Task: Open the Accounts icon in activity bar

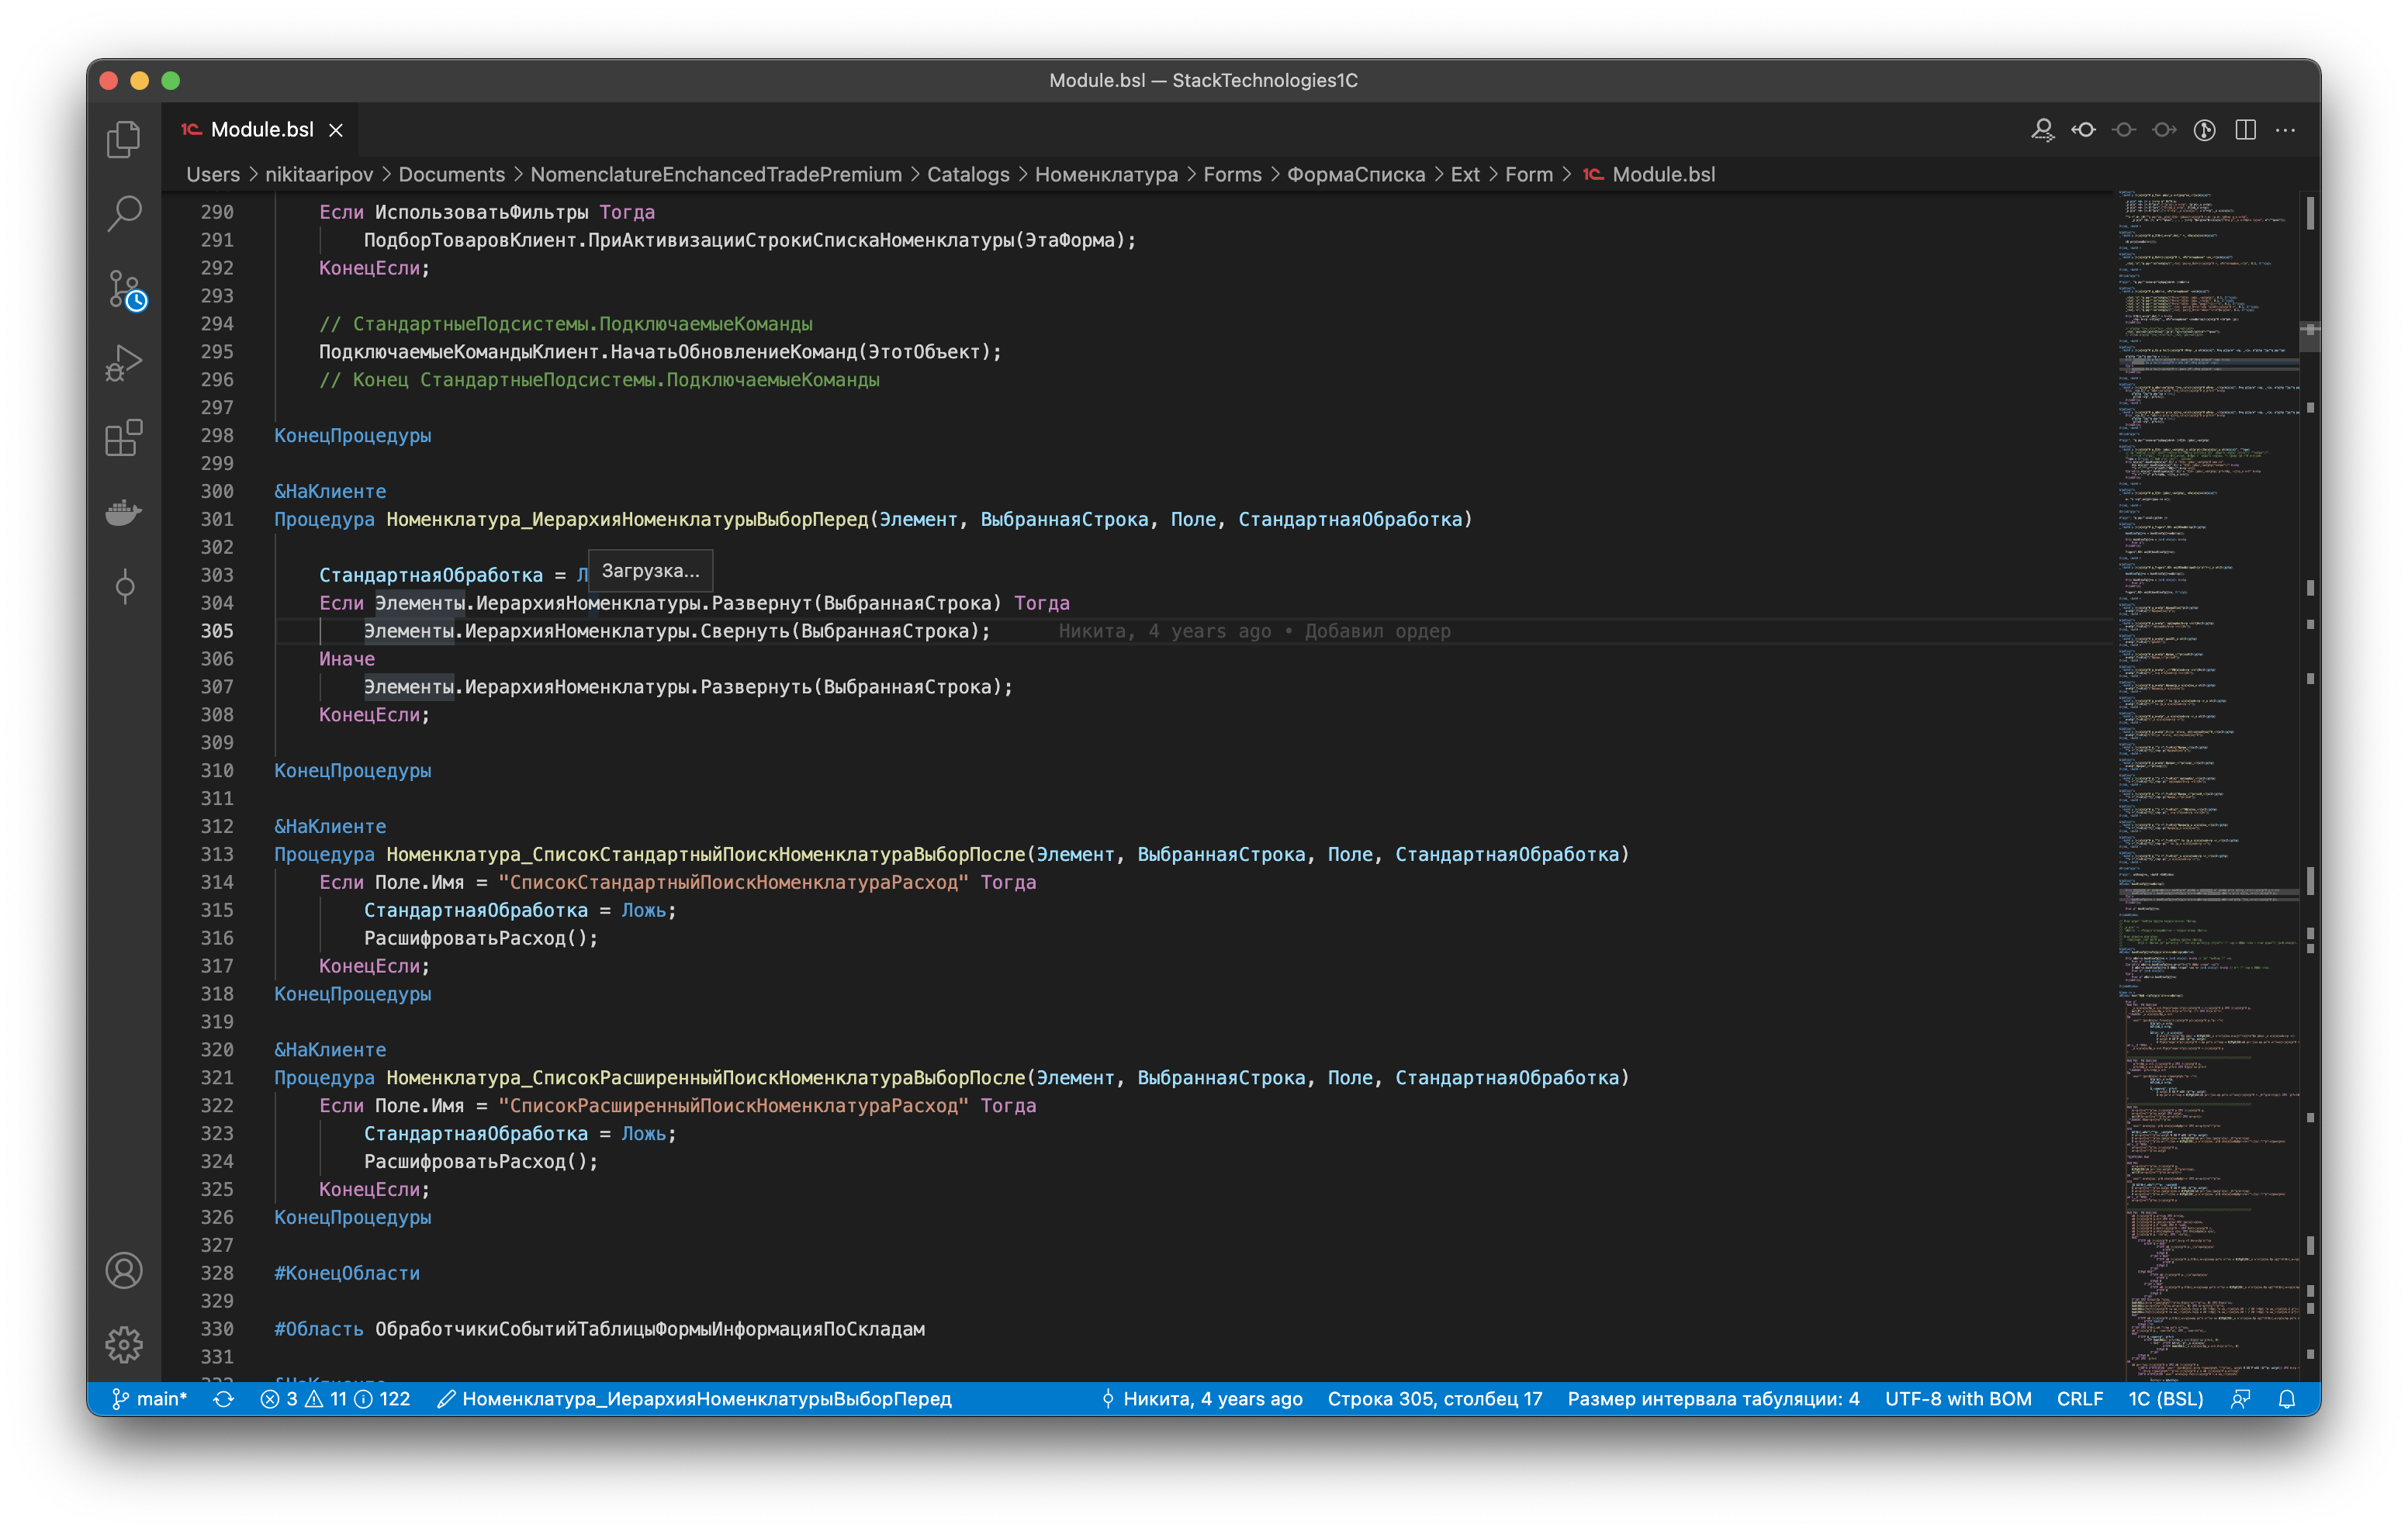Action: tap(124, 1271)
